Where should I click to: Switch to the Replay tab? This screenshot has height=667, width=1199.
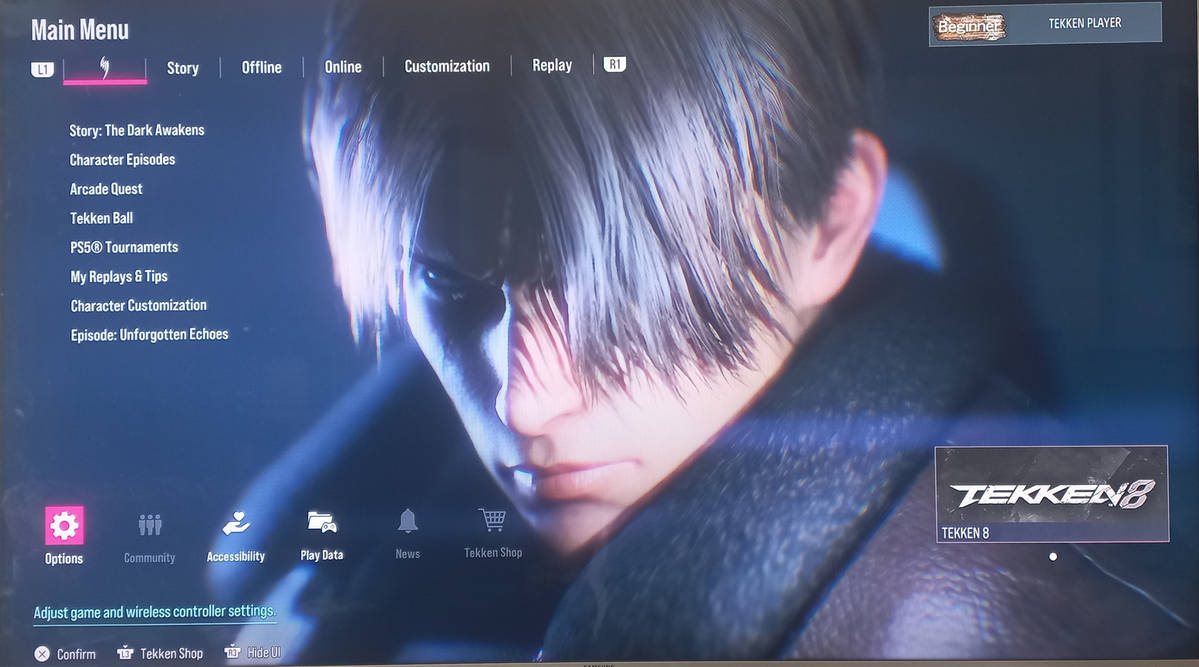point(552,65)
